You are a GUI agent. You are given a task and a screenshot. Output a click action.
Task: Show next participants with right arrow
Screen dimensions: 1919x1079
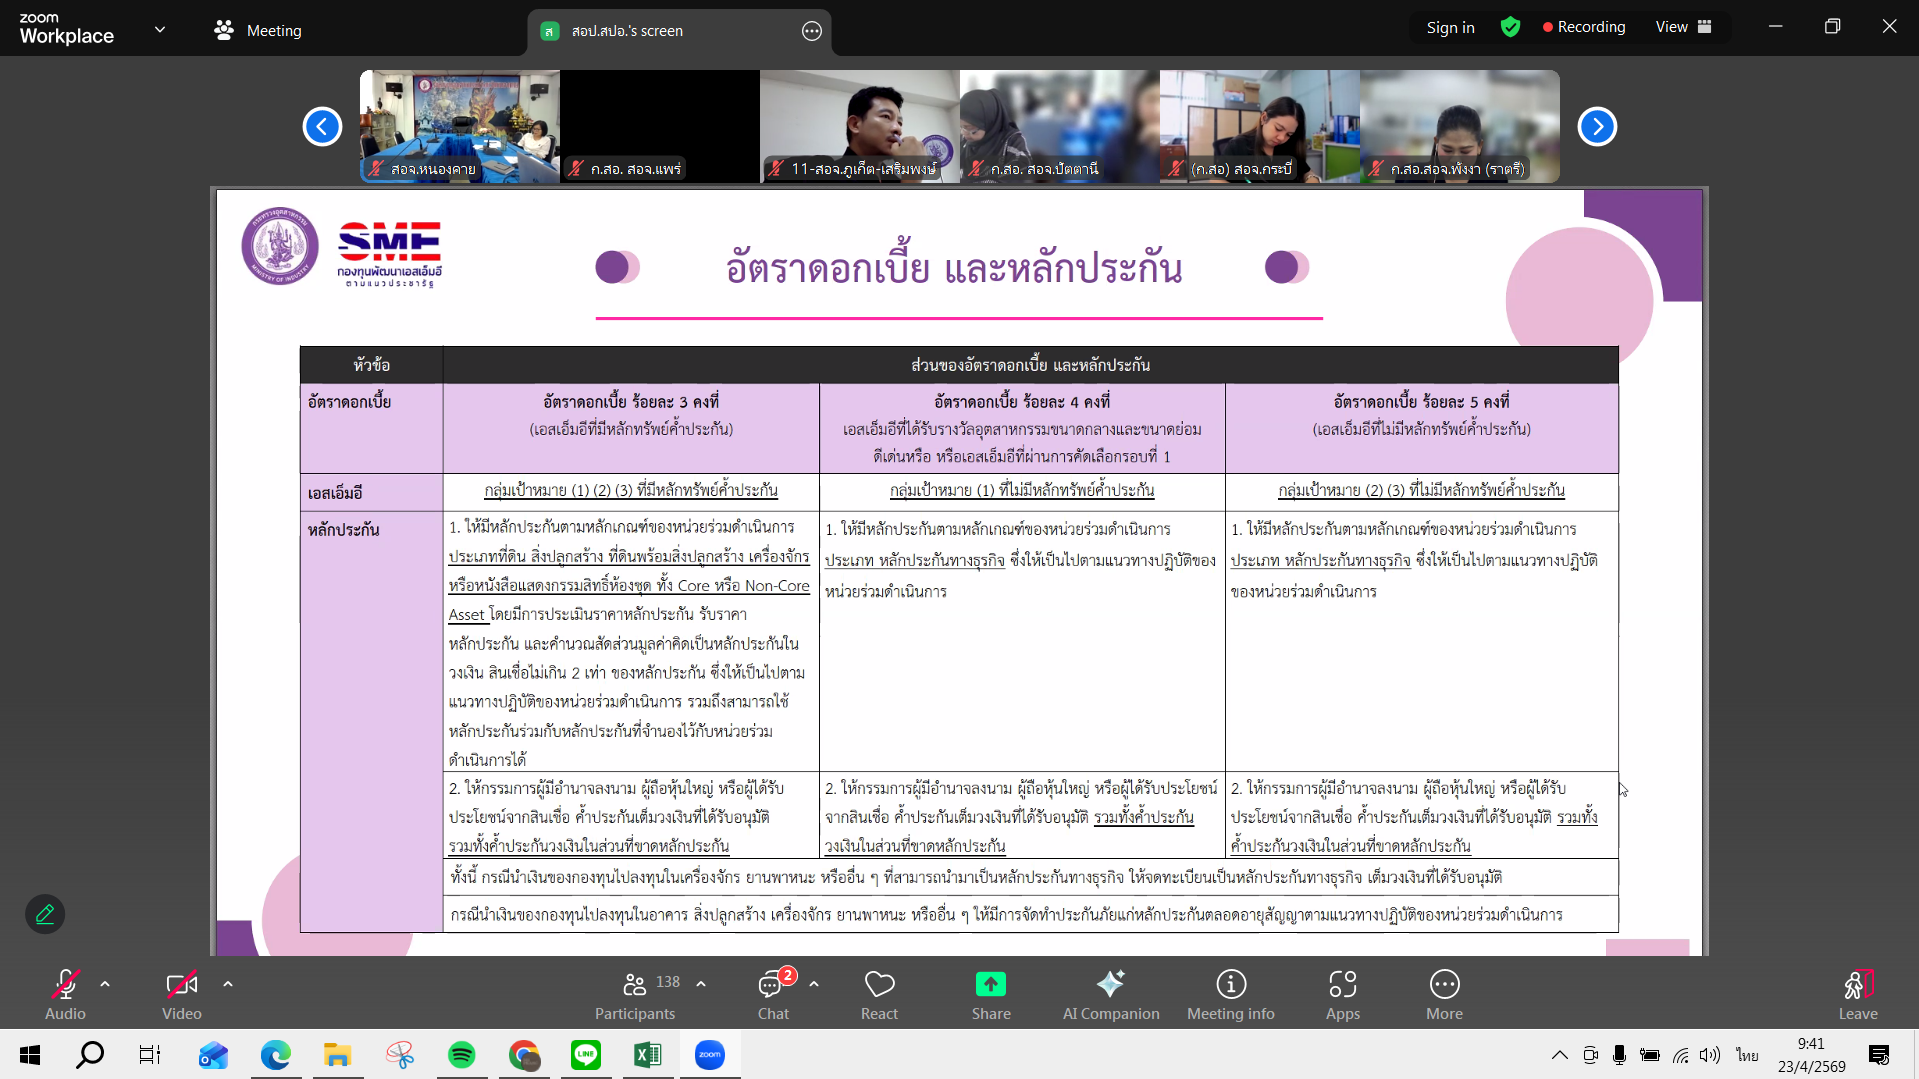click(x=1597, y=127)
